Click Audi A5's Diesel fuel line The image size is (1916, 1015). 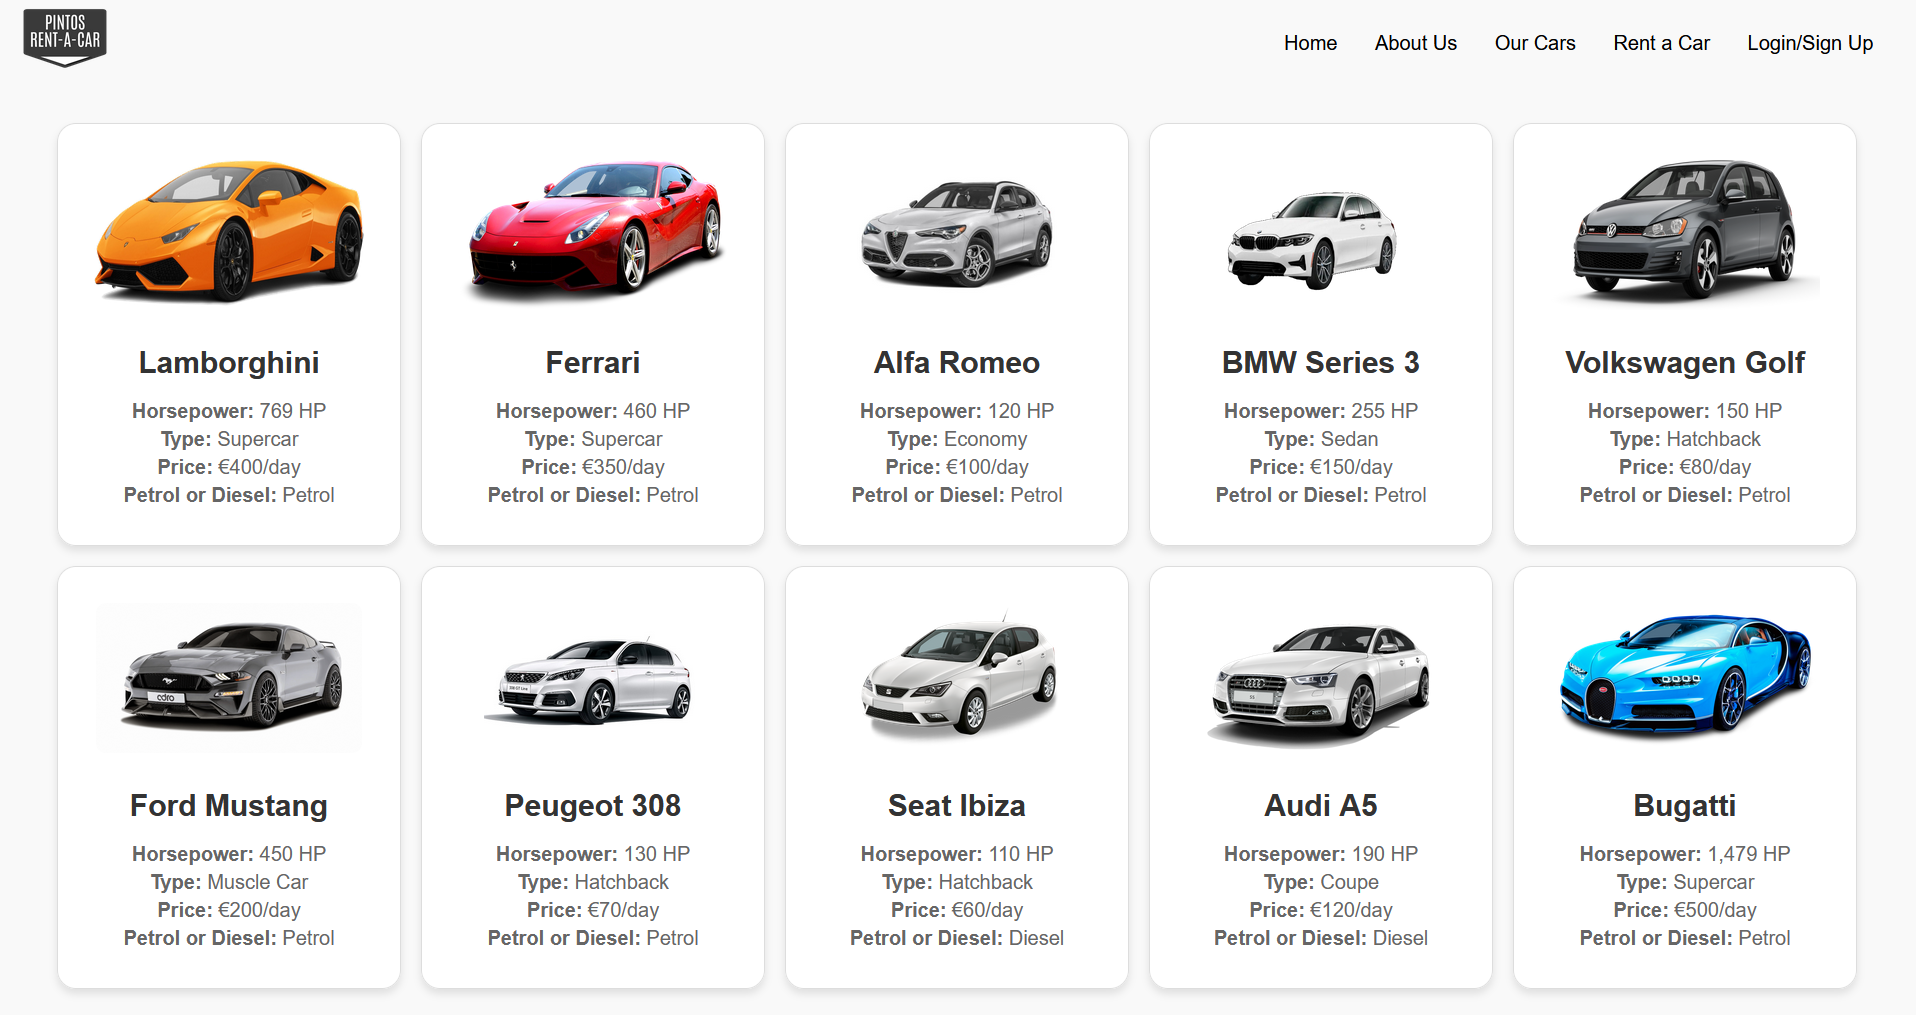tap(1321, 938)
